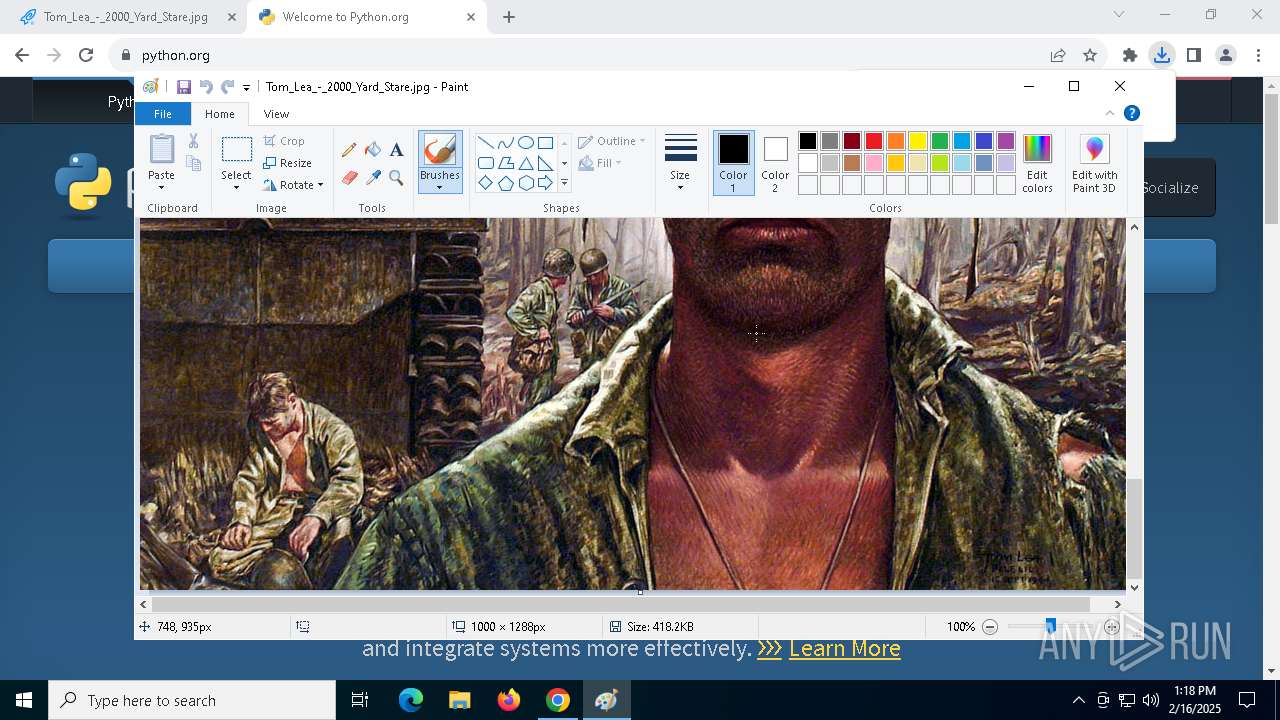1280x720 pixels.
Task: Open Edit with Paint 3D
Action: coord(1094,164)
